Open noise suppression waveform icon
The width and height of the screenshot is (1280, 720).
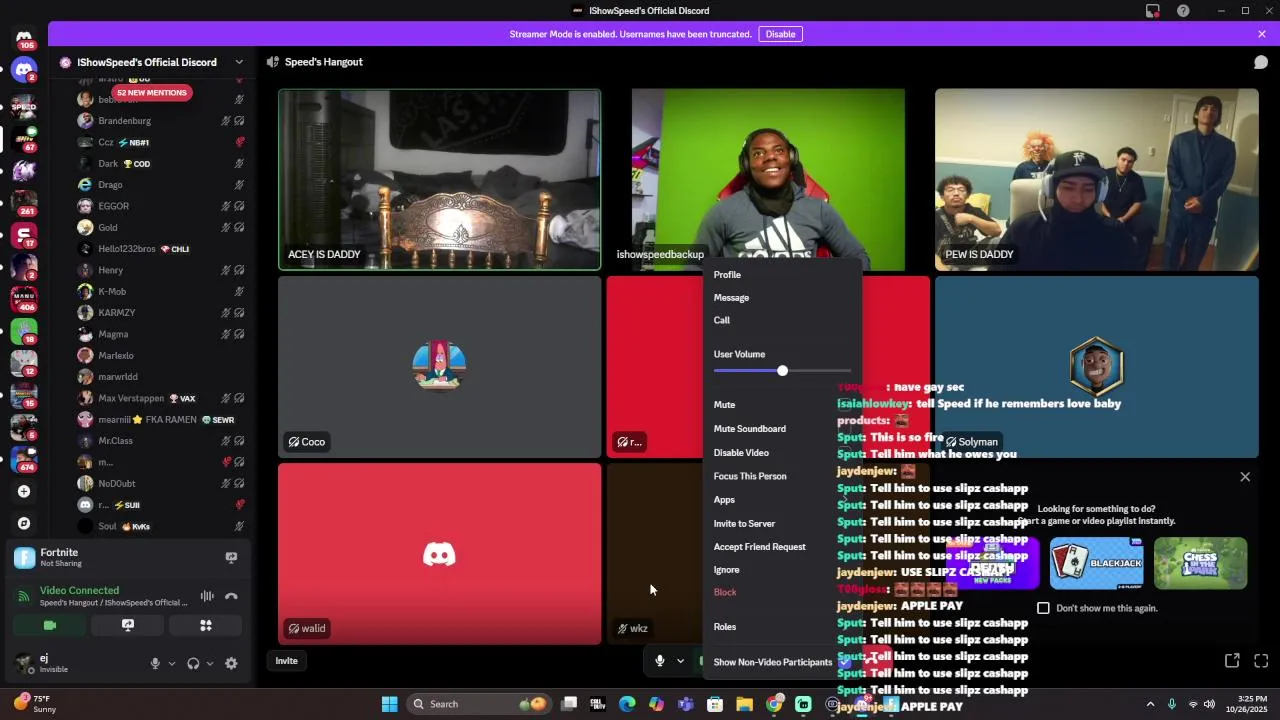point(207,596)
